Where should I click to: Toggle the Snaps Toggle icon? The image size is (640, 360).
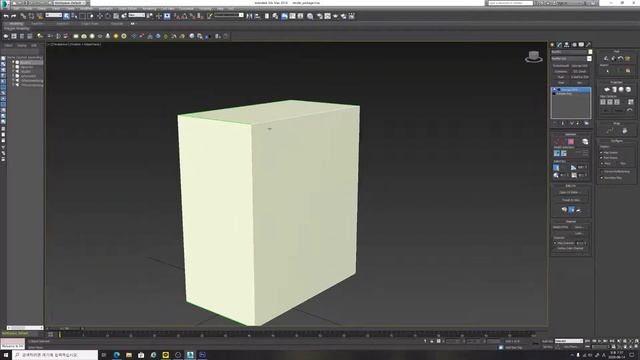(x=178, y=16)
